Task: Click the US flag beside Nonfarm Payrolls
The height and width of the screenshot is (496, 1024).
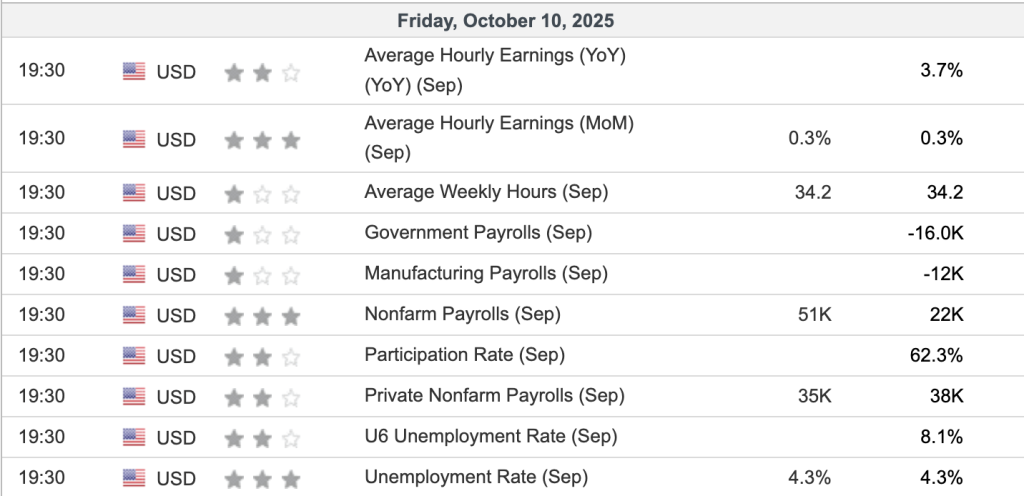Action: tap(134, 315)
